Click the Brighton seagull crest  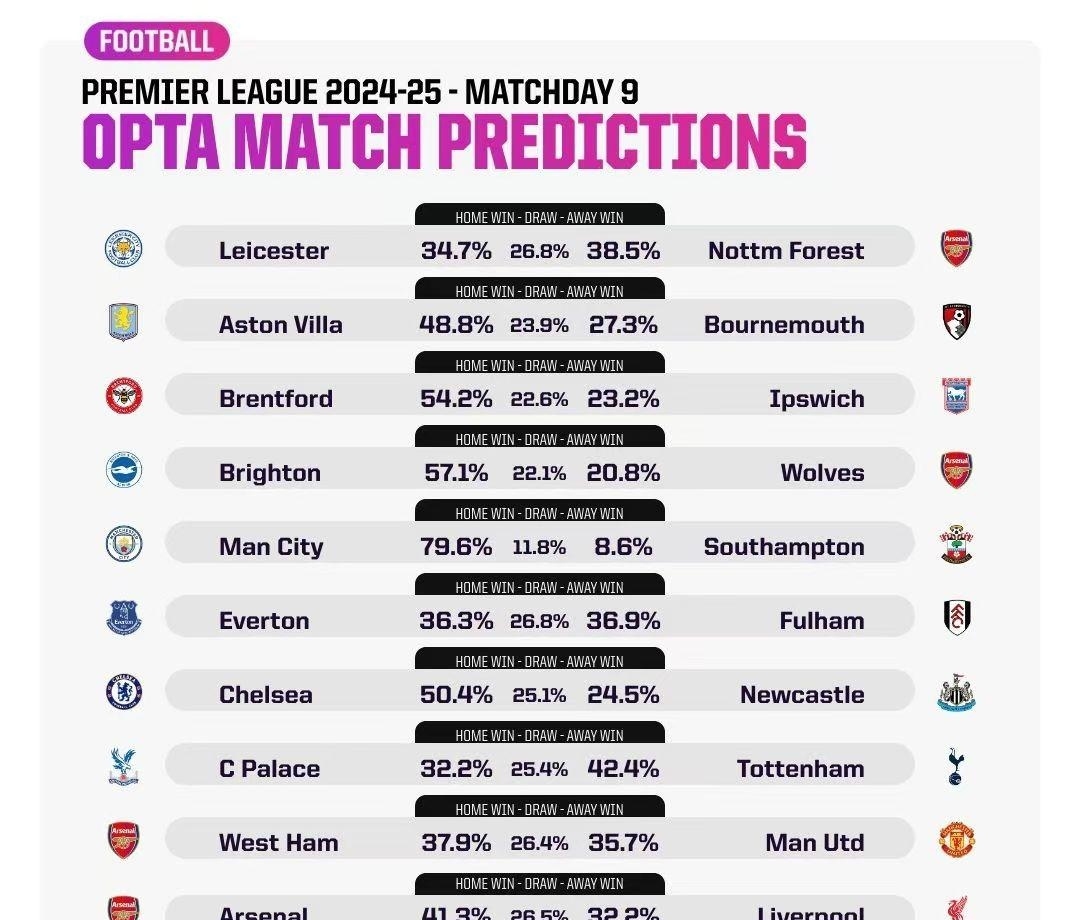click(124, 470)
